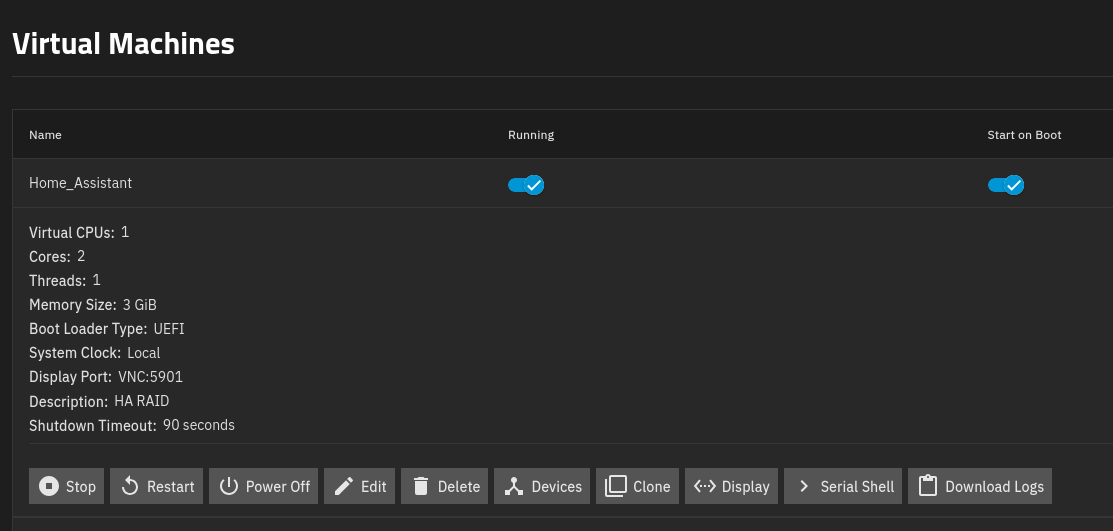Power Off the virtual machine
The image size is (1113, 531).
point(263,486)
